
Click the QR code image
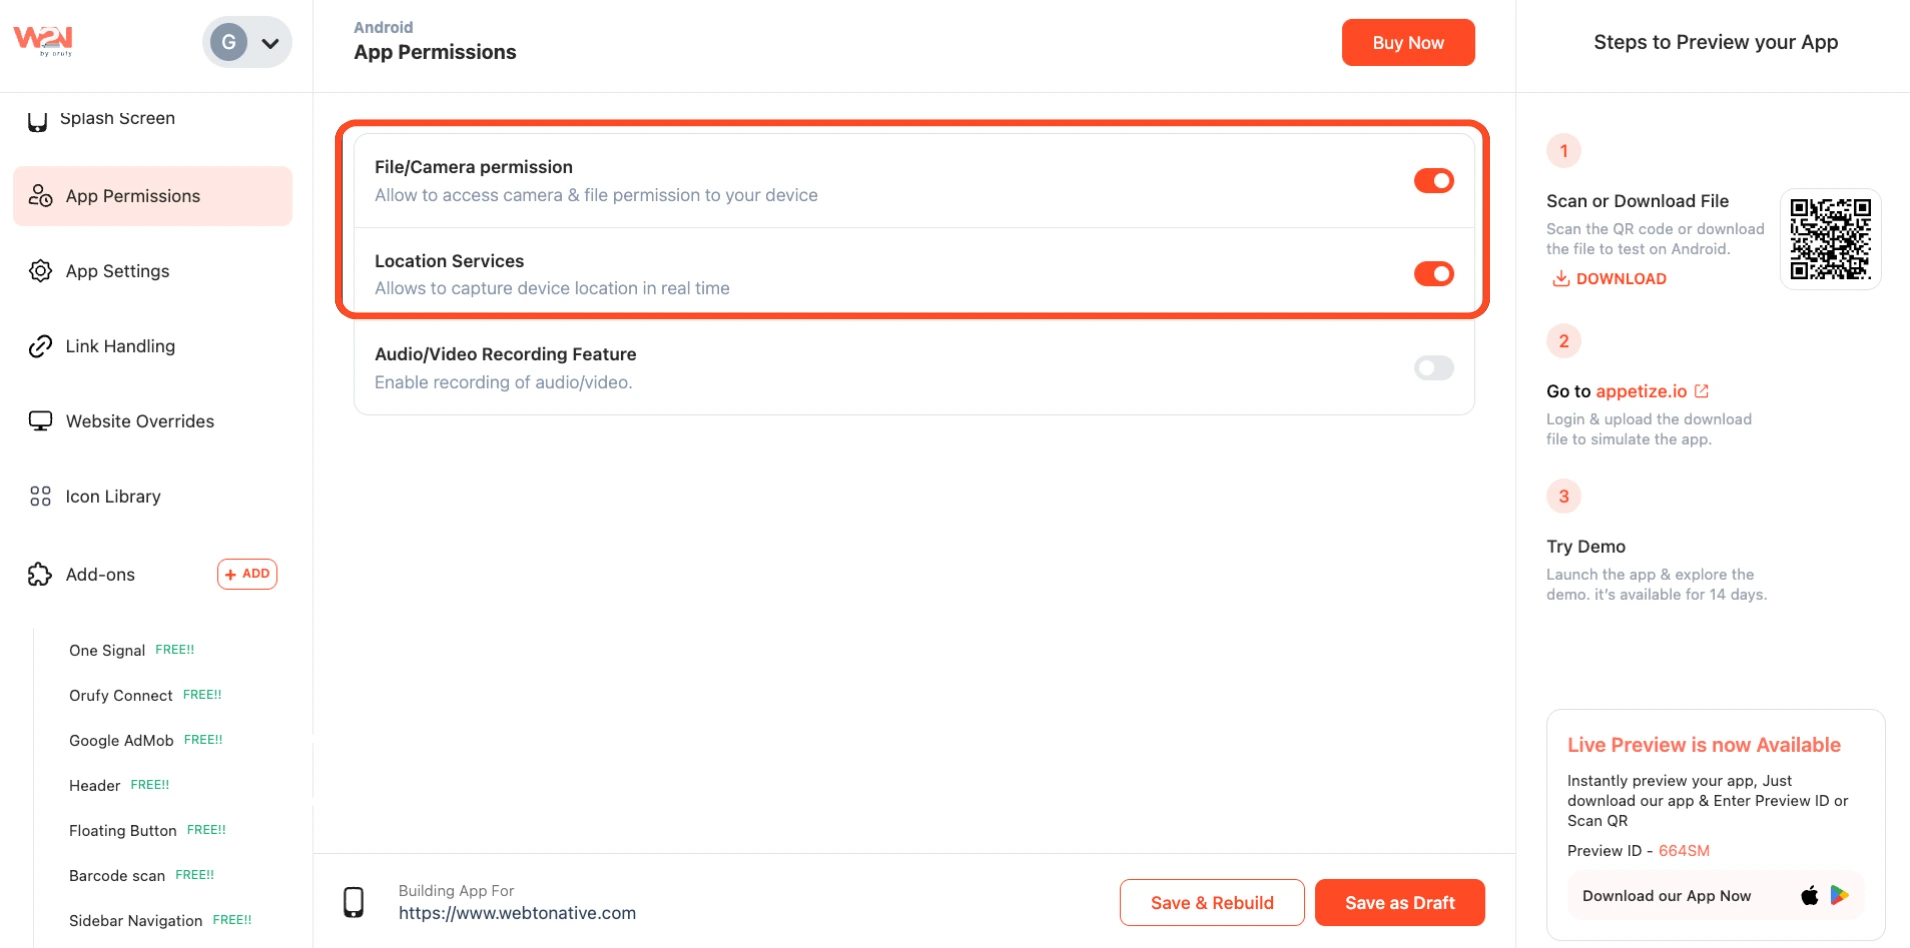pyautogui.click(x=1830, y=239)
